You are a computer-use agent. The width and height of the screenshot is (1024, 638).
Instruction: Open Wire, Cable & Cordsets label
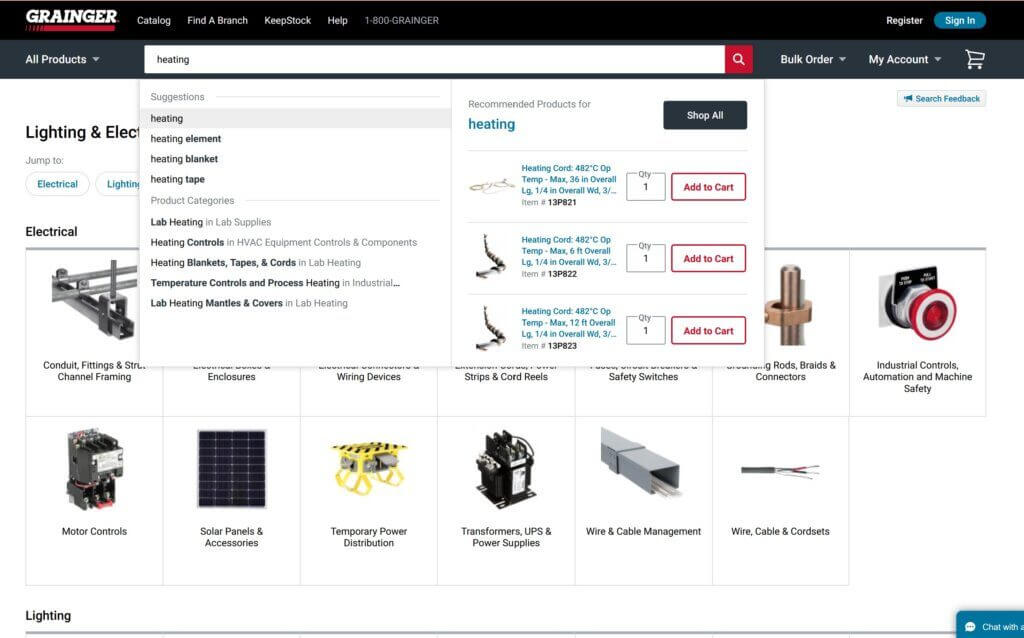coord(780,532)
